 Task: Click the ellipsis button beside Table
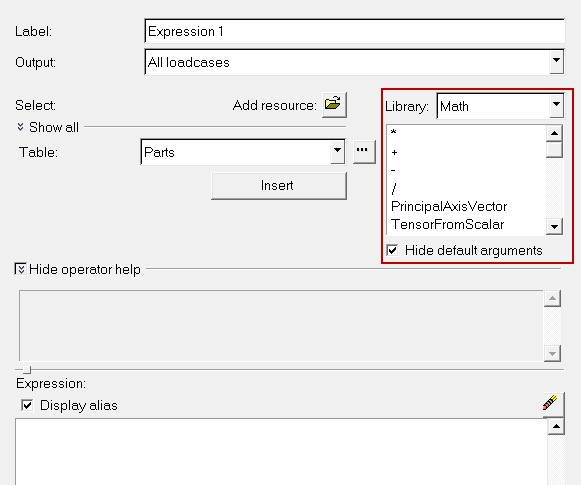[364, 151]
